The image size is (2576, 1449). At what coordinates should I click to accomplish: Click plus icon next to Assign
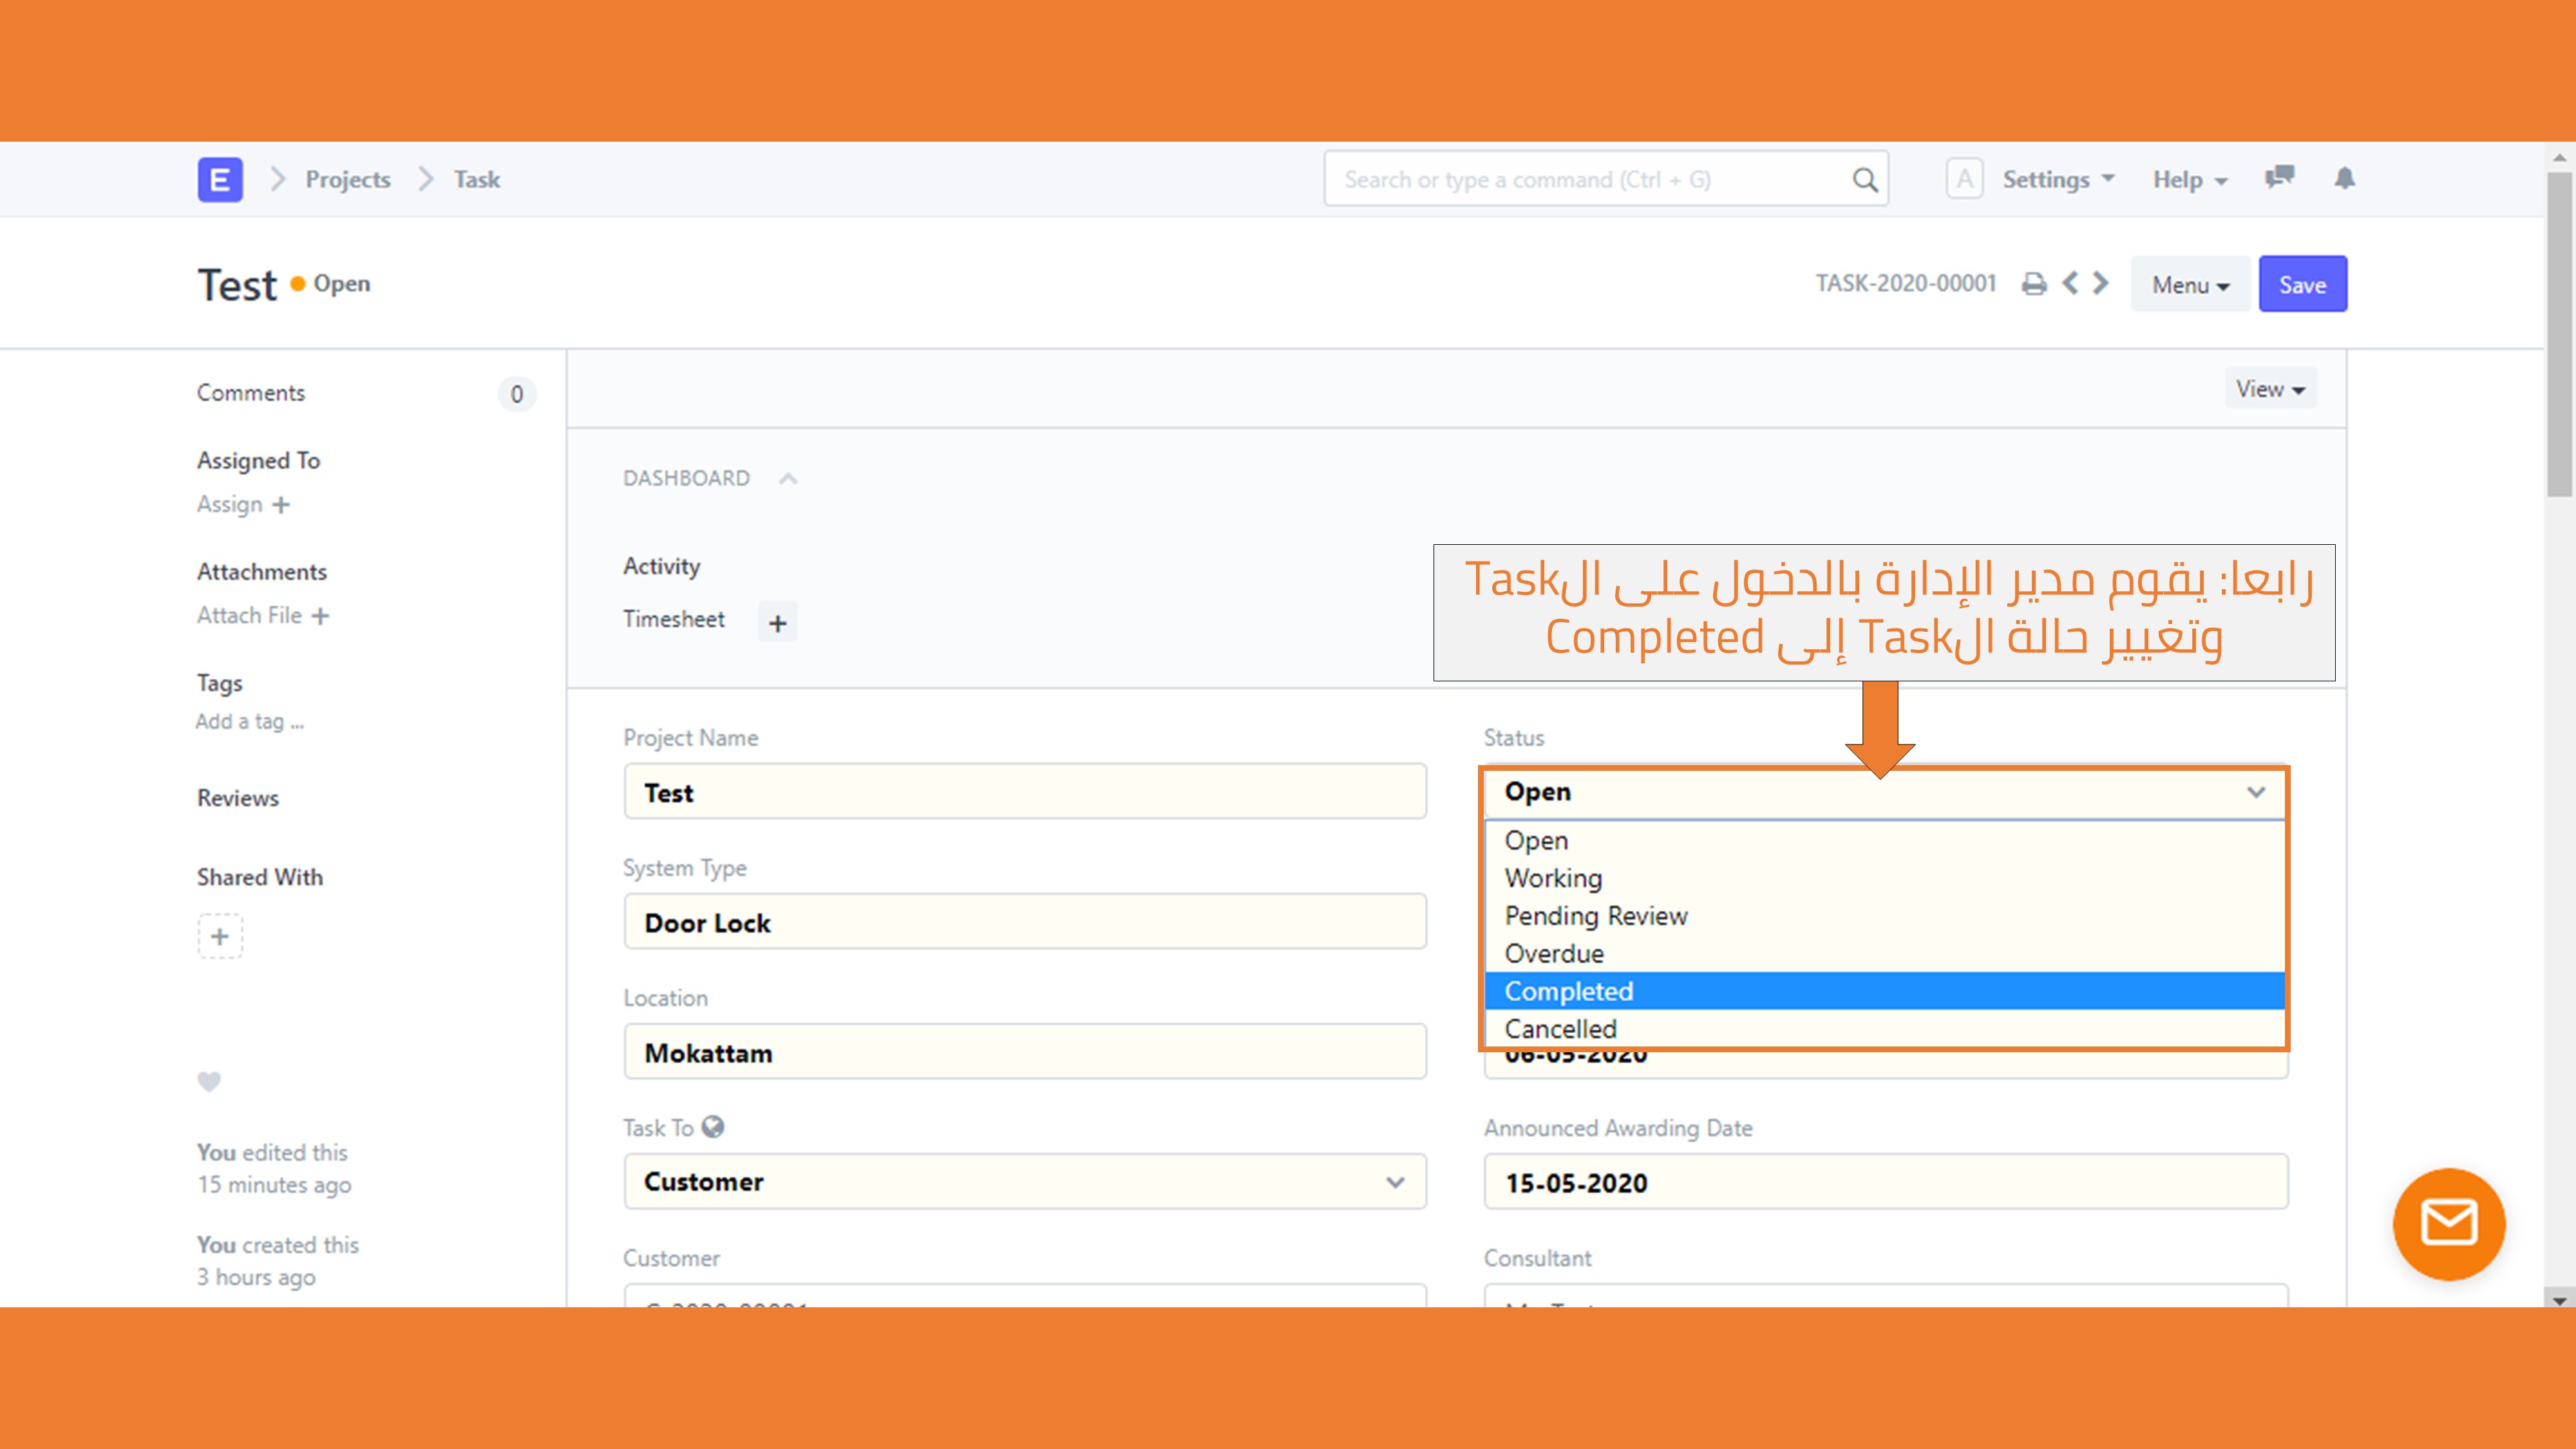281,505
